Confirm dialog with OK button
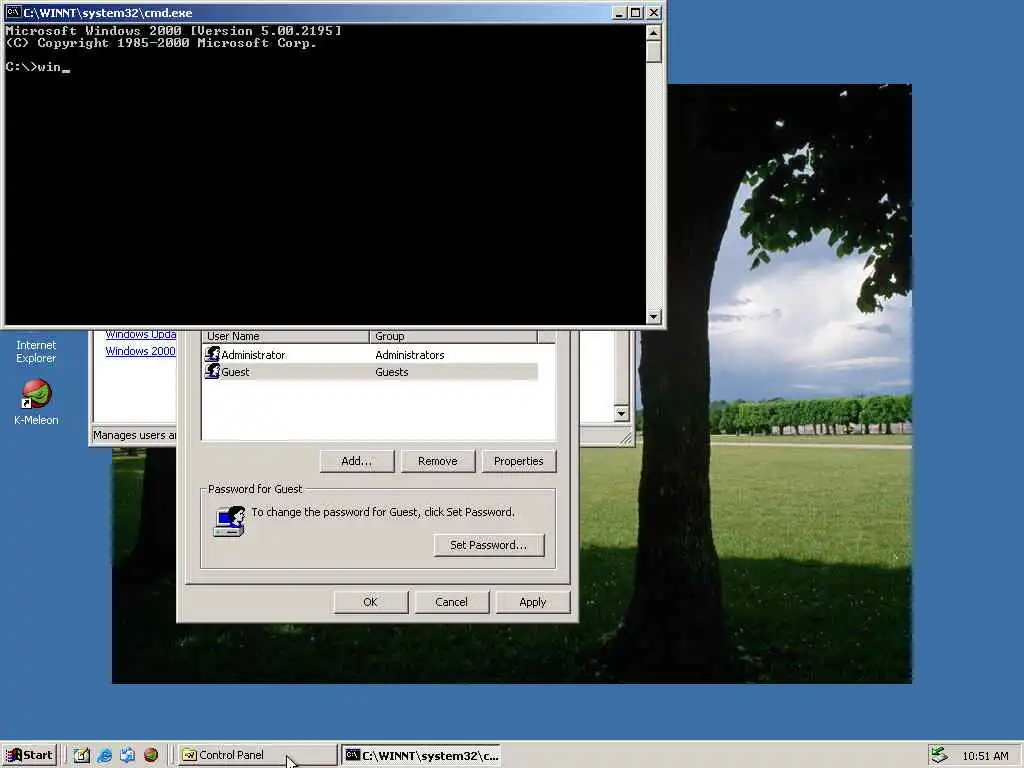This screenshot has width=1024, height=768. coord(370,602)
